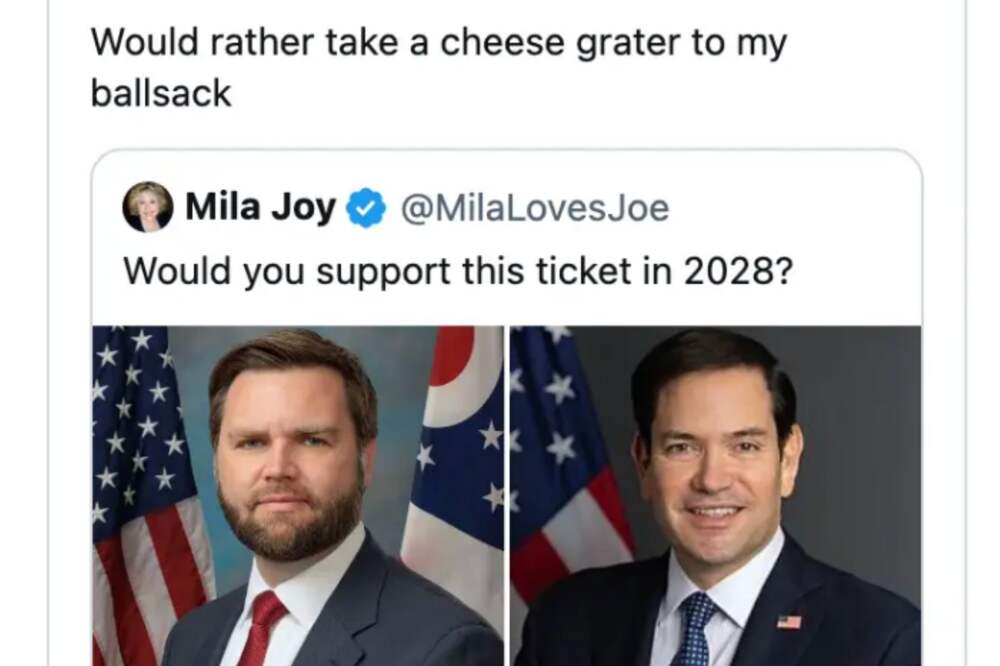Click the blue dotted tie in right photo
This screenshot has width=1000, height=666.
coord(694,629)
